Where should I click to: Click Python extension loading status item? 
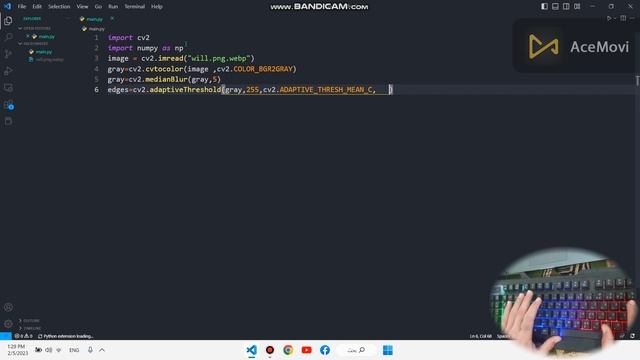(65, 336)
